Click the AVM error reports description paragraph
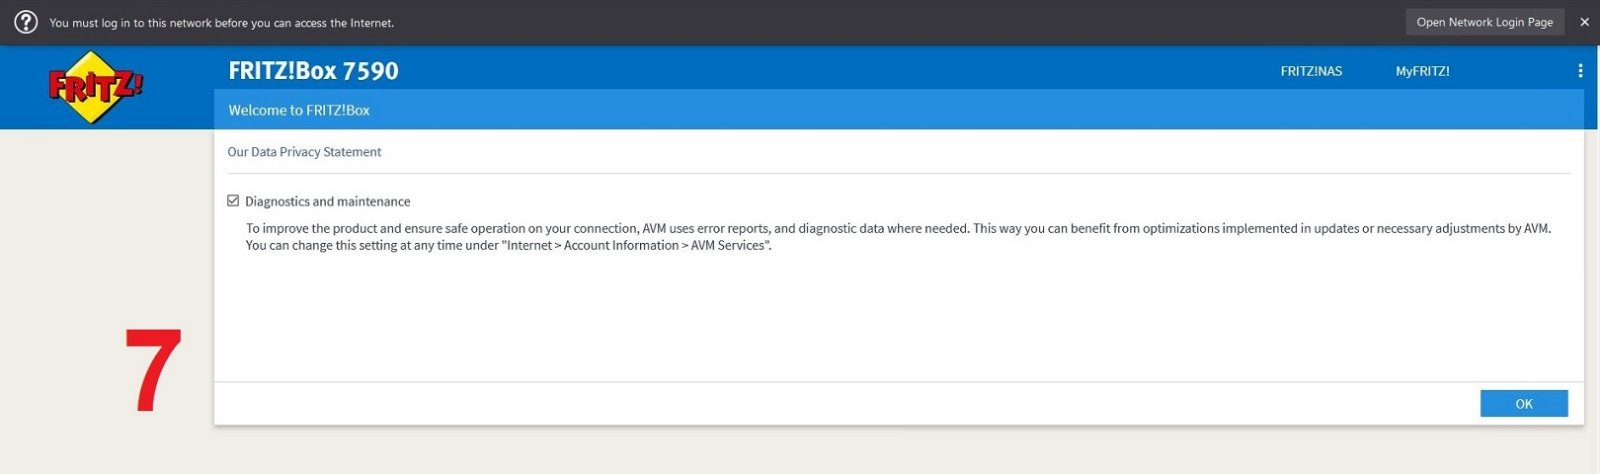The image size is (1600, 474). [898, 237]
